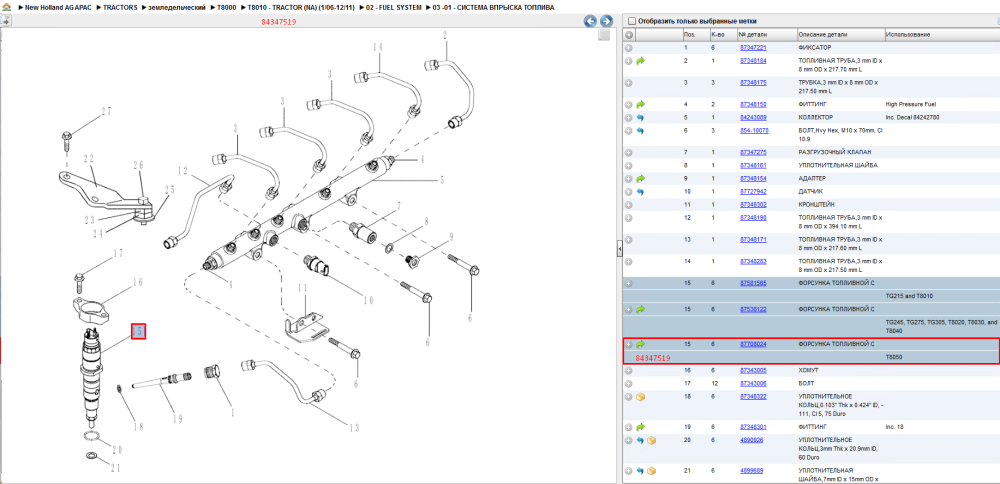
Task: Add part 87348175 ТРУБКА with its plus icon
Action: coord(629,83)
